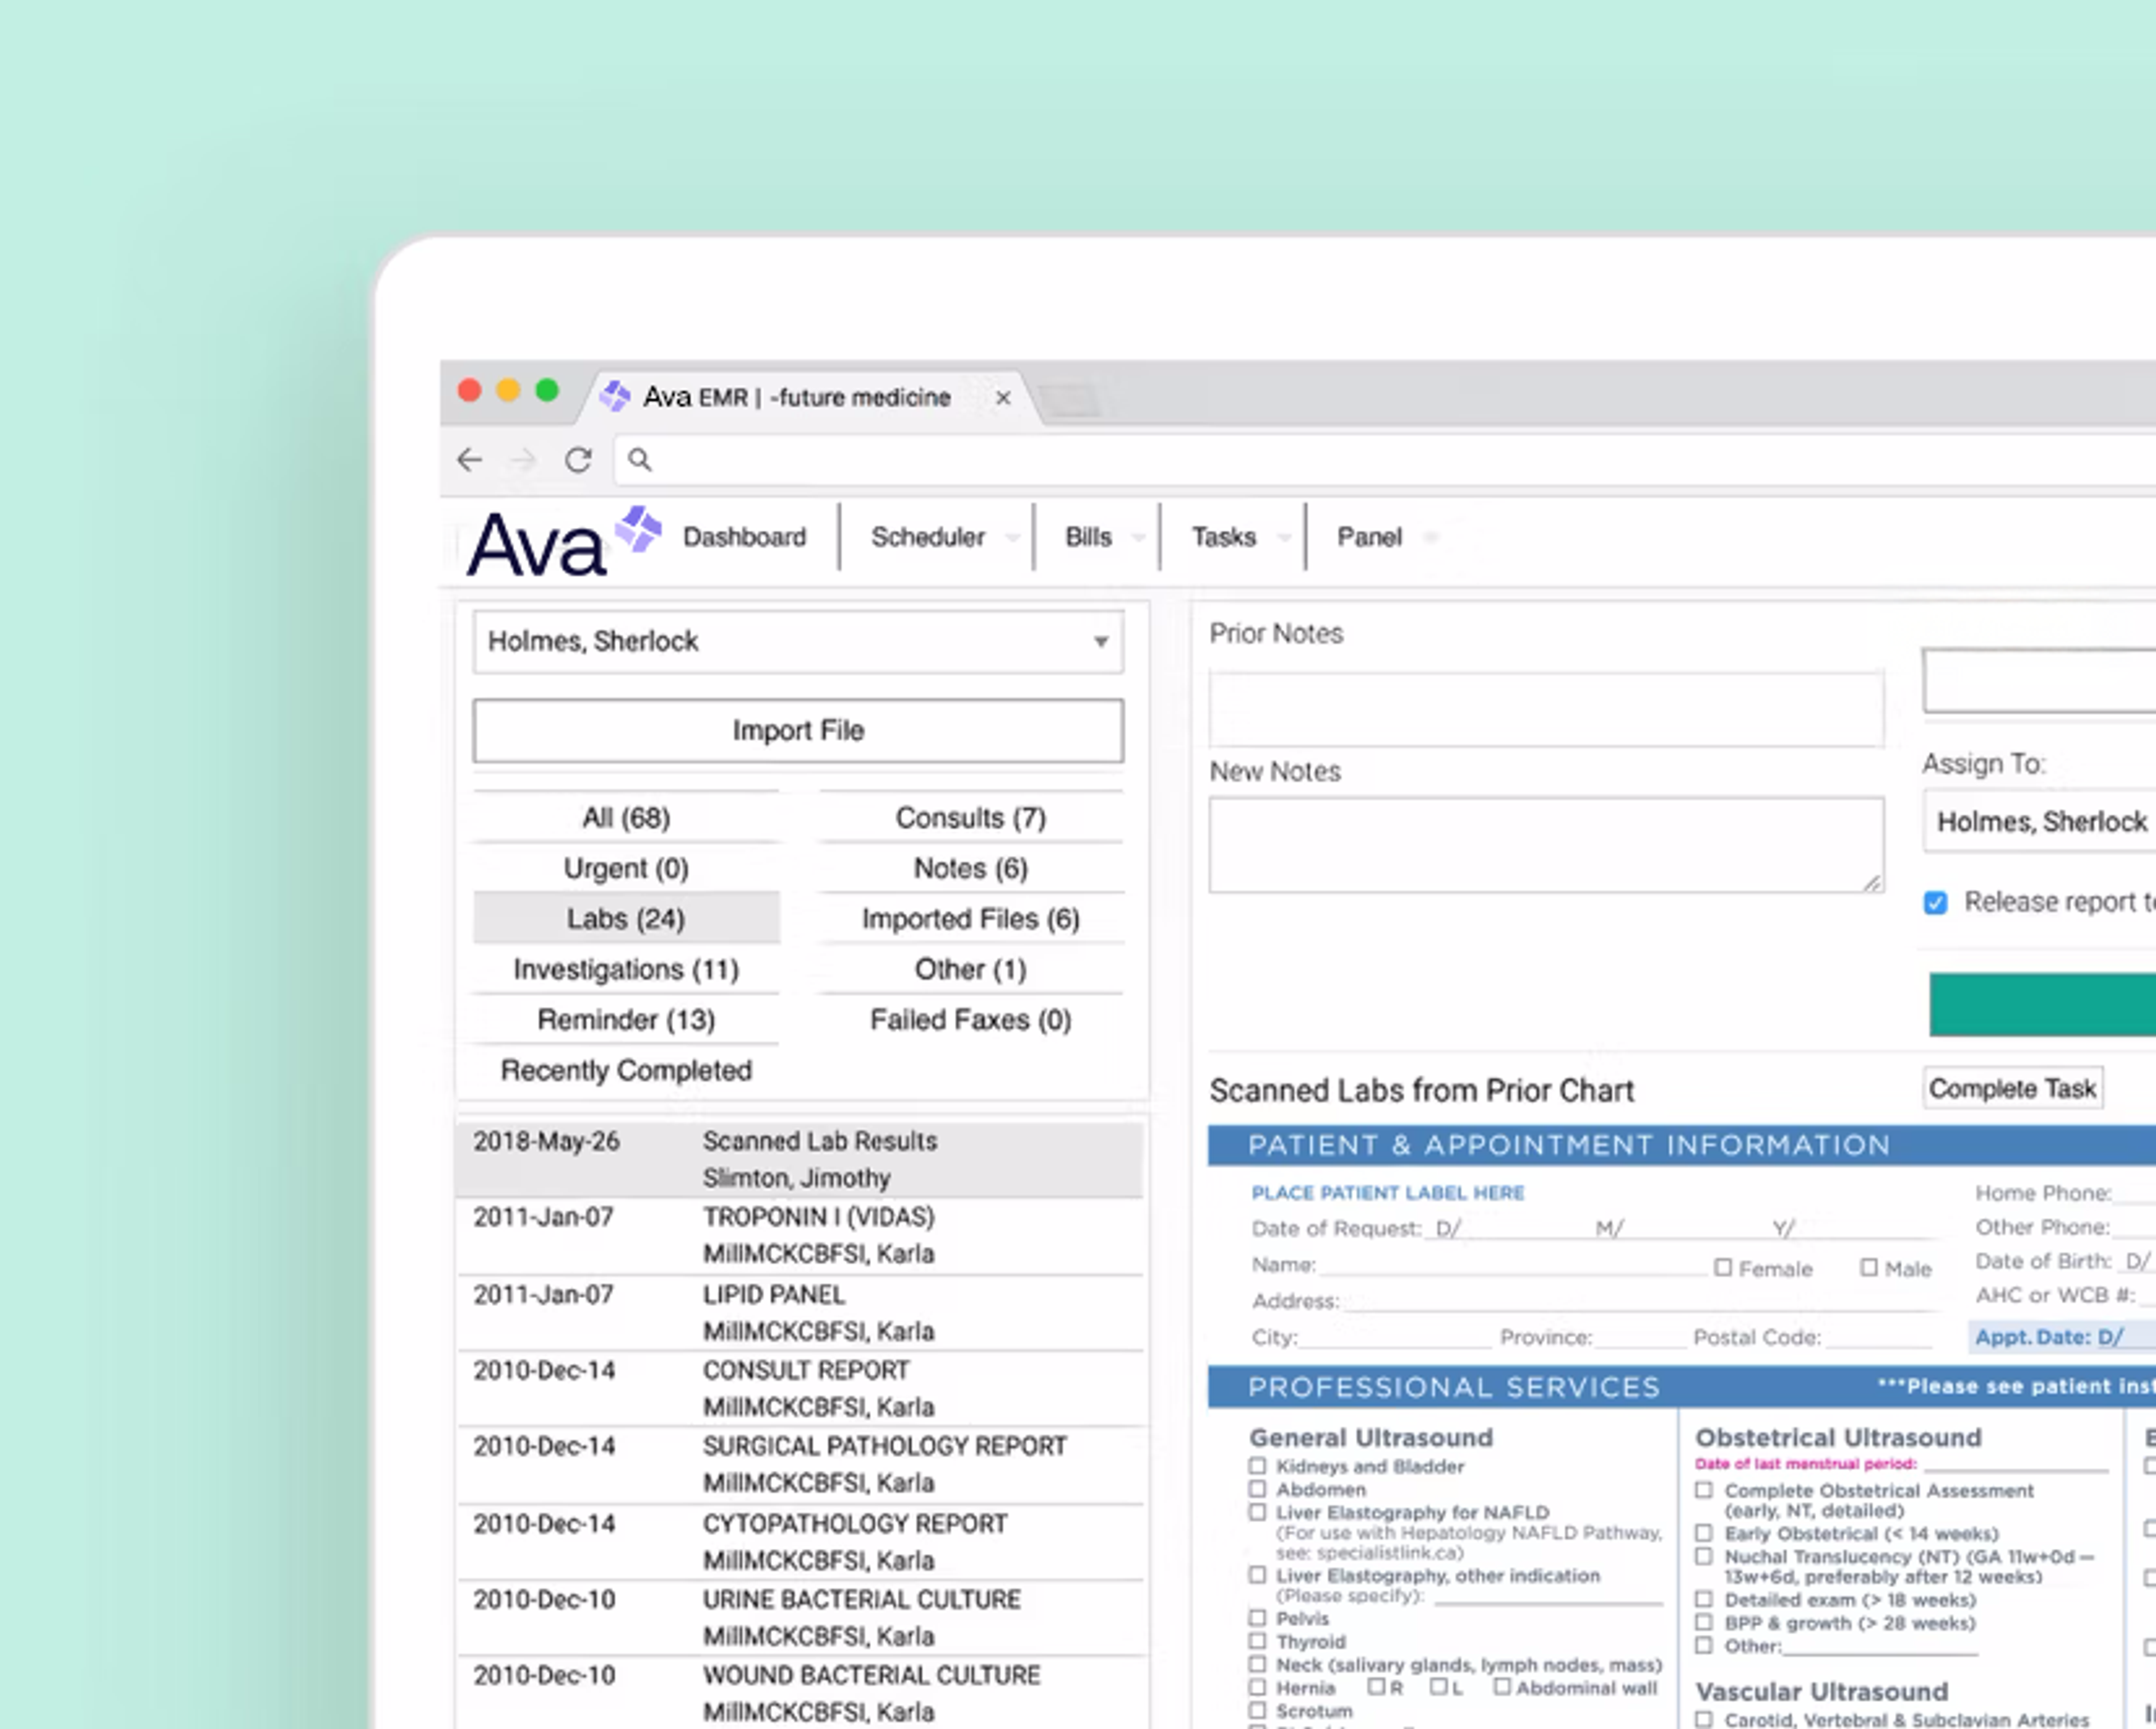Viewport: 2156px width, 1729px height.
Task: Click the browser forward arrow icon
Action: tap(523, 460)
